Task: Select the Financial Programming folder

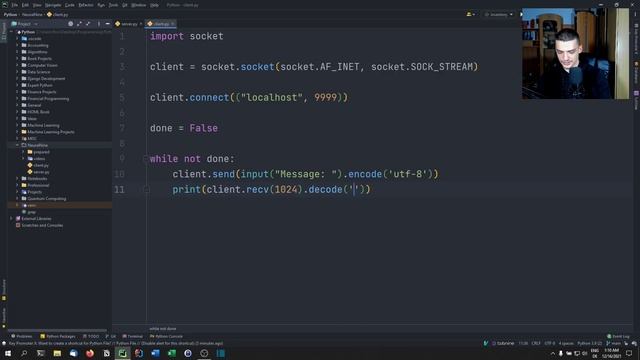Action: click(48, 99)
